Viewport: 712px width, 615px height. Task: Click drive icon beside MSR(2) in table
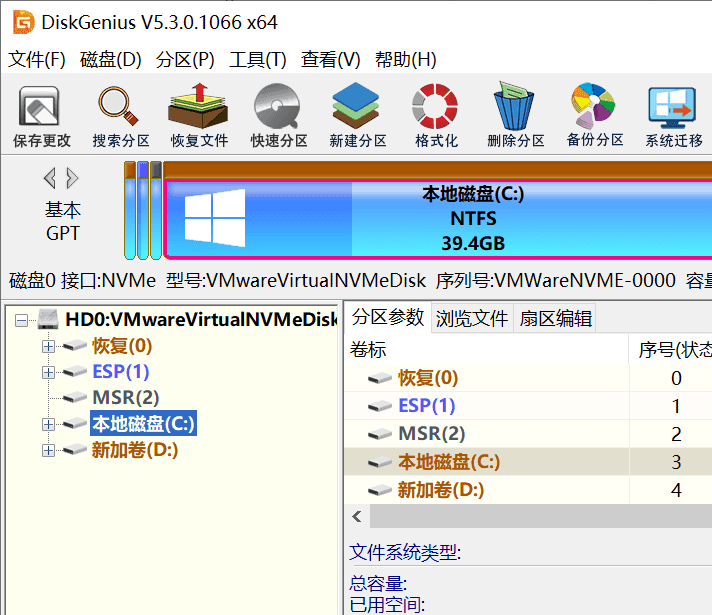(x=380, y=434)
